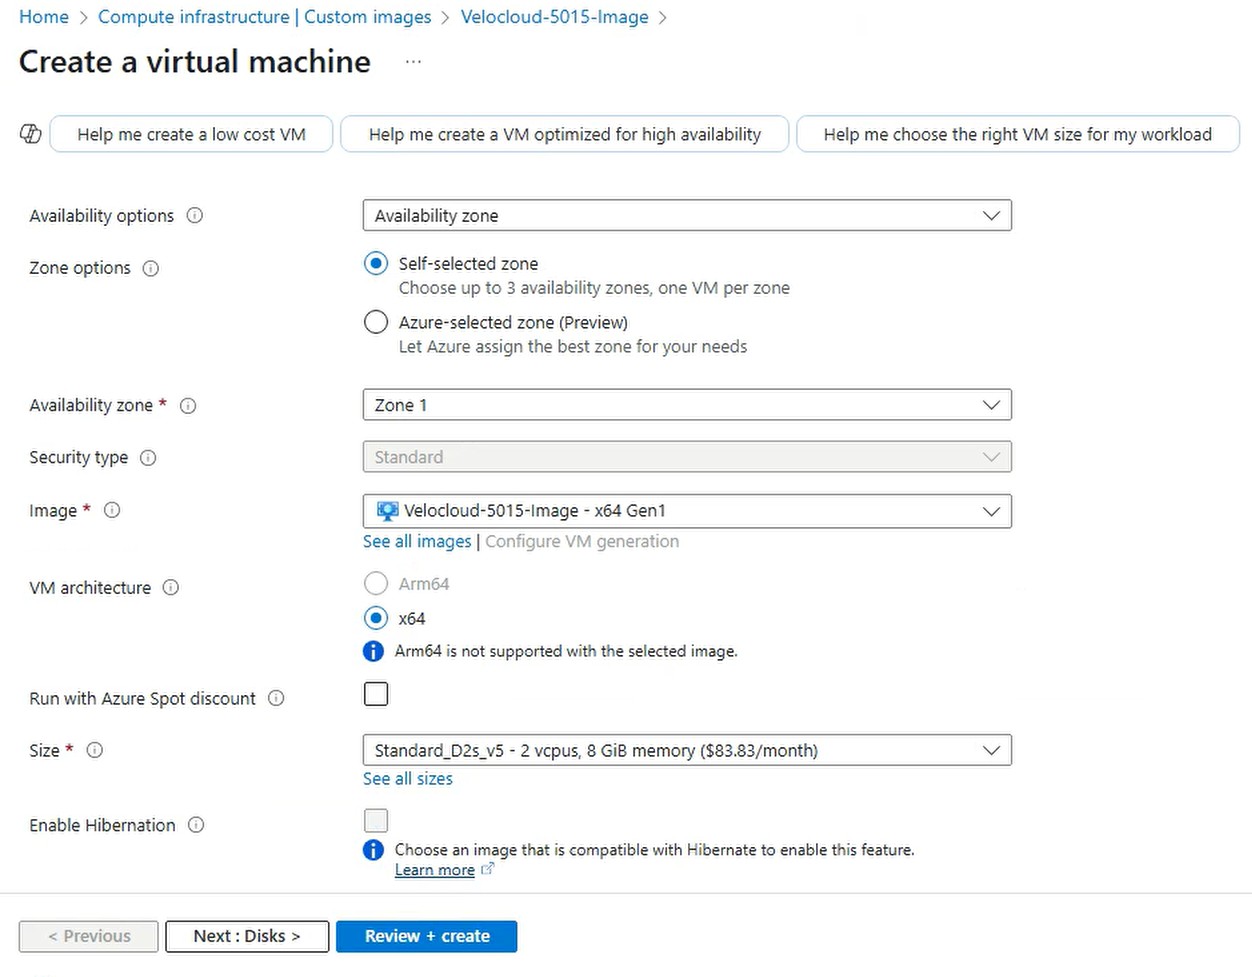Click Help me choose the right VM size

point(1018,134)
